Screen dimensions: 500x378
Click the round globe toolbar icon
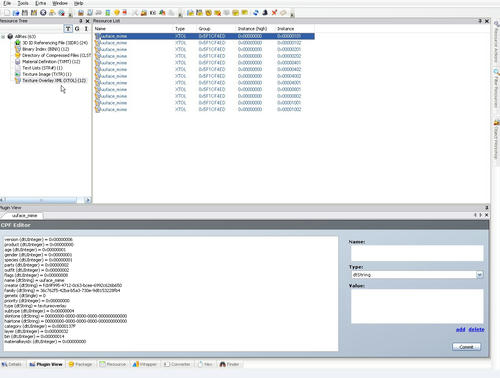(x=43, y=13)
